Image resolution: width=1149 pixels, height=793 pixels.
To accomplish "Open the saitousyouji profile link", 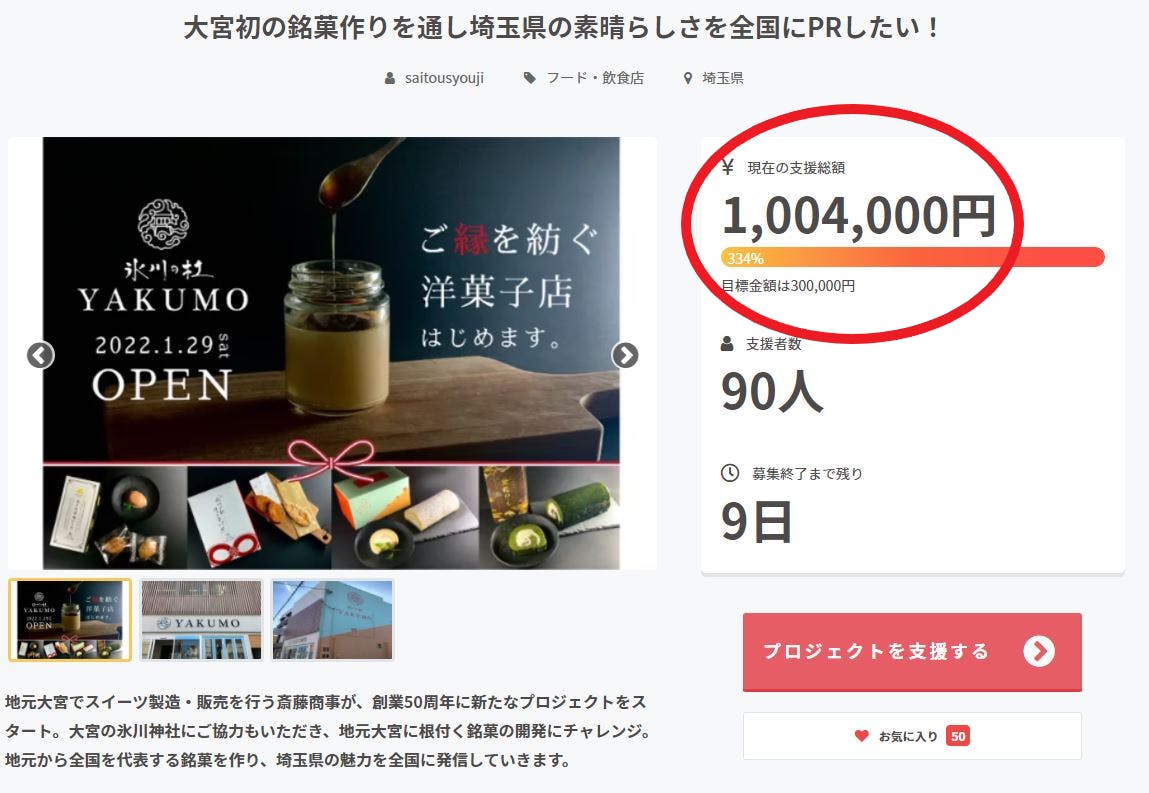I will 444,78.
